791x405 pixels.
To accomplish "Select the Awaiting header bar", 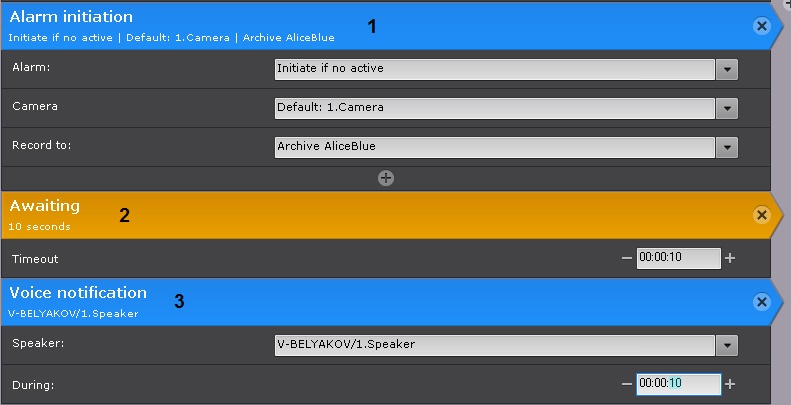I will point(300,214).
